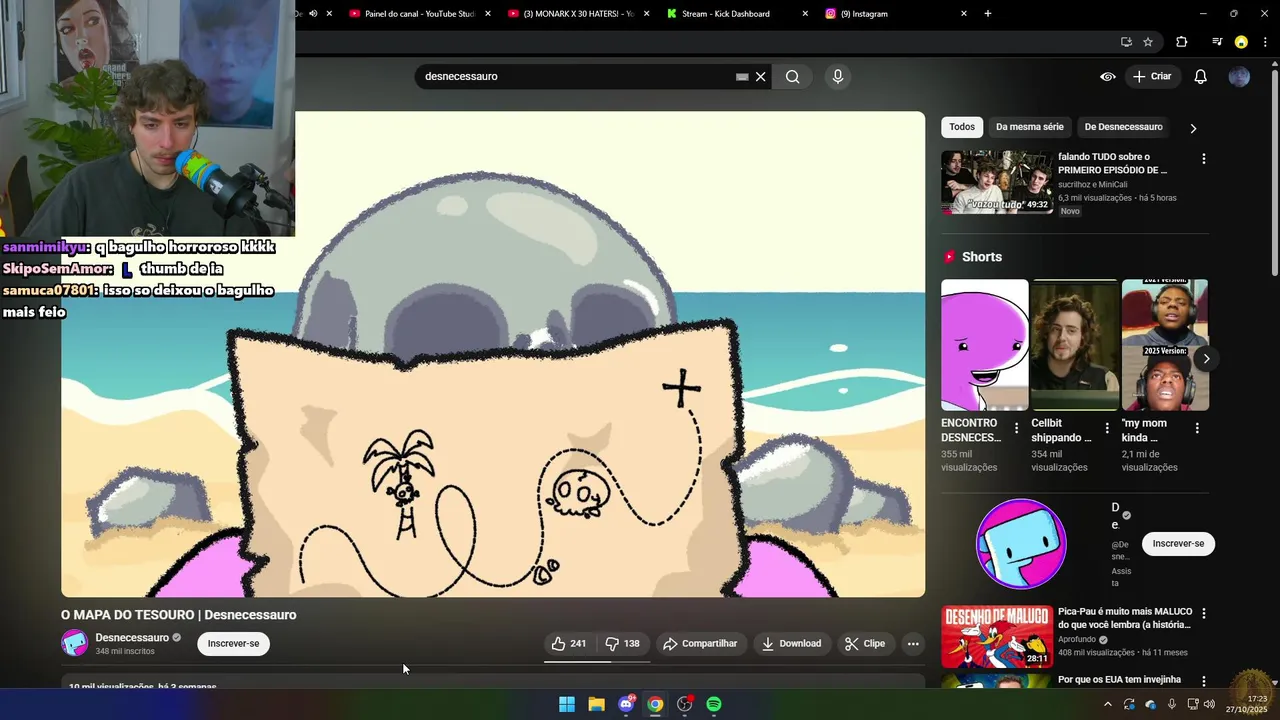The width and height of the screenshot is (1280, 720).
Task: Open the volume control in the system tray
Action: pyautogui.click(x=1209, y=704)
